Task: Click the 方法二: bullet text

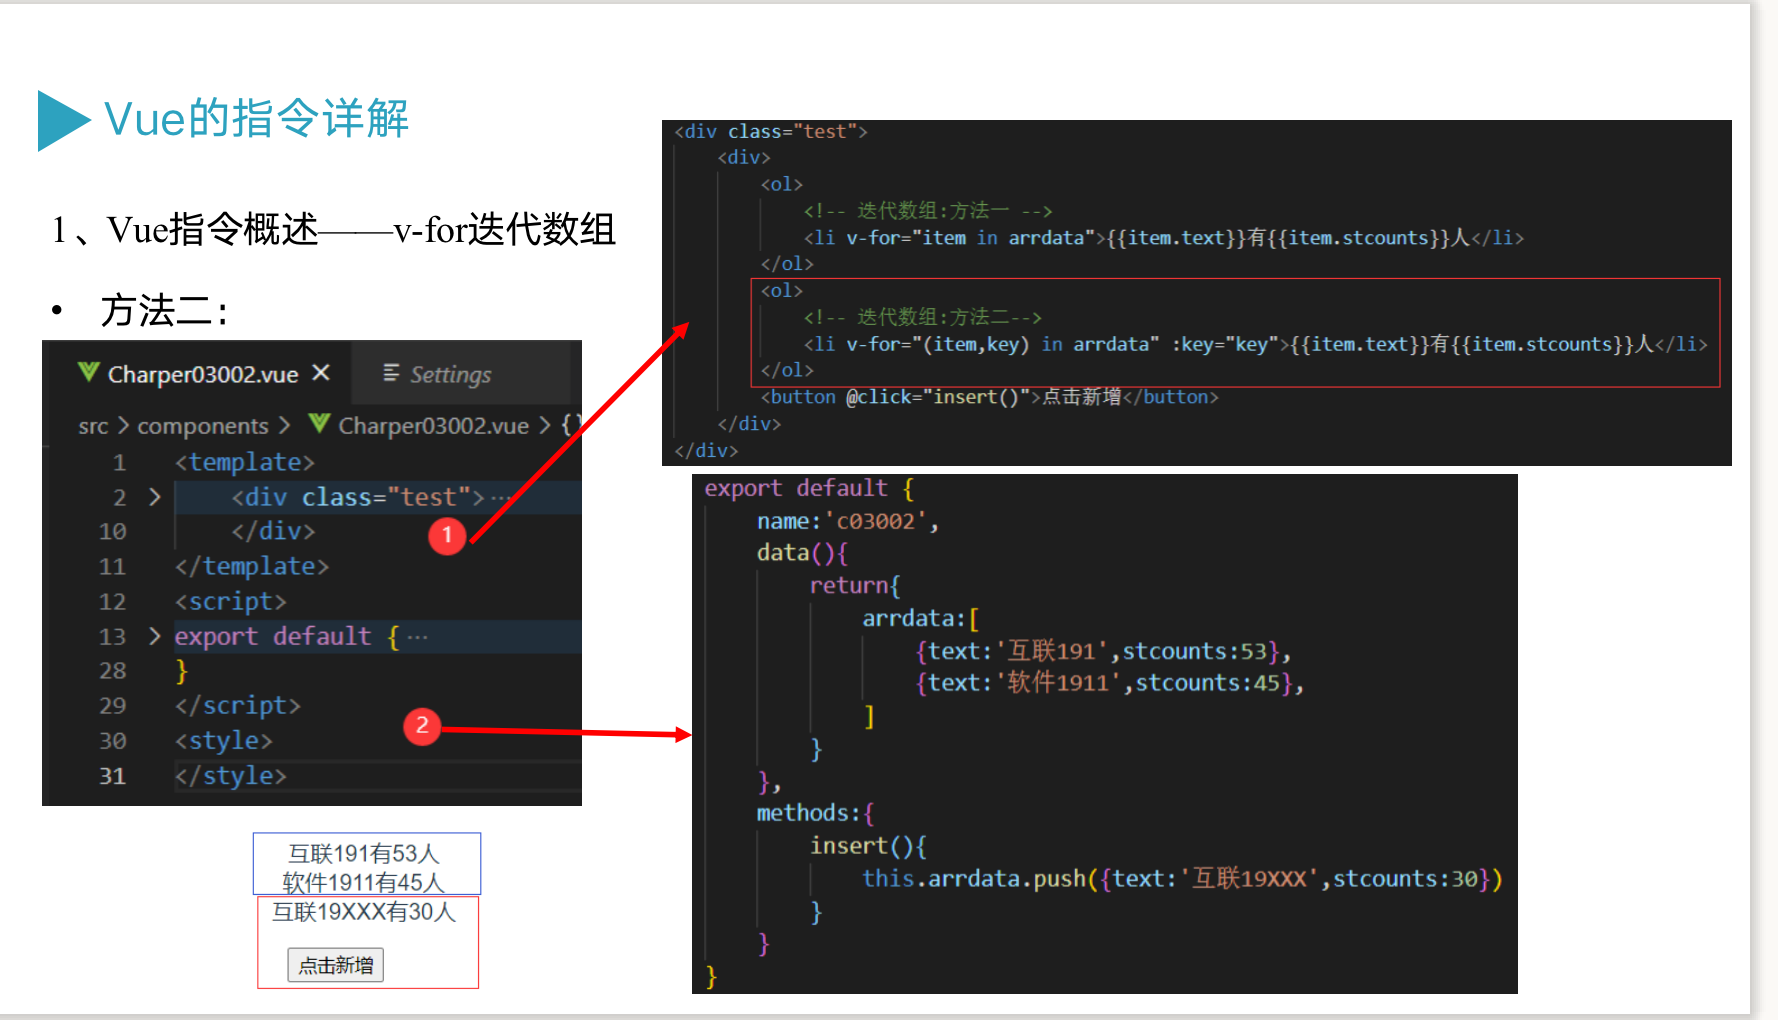Action: click(x=165, y=311)
